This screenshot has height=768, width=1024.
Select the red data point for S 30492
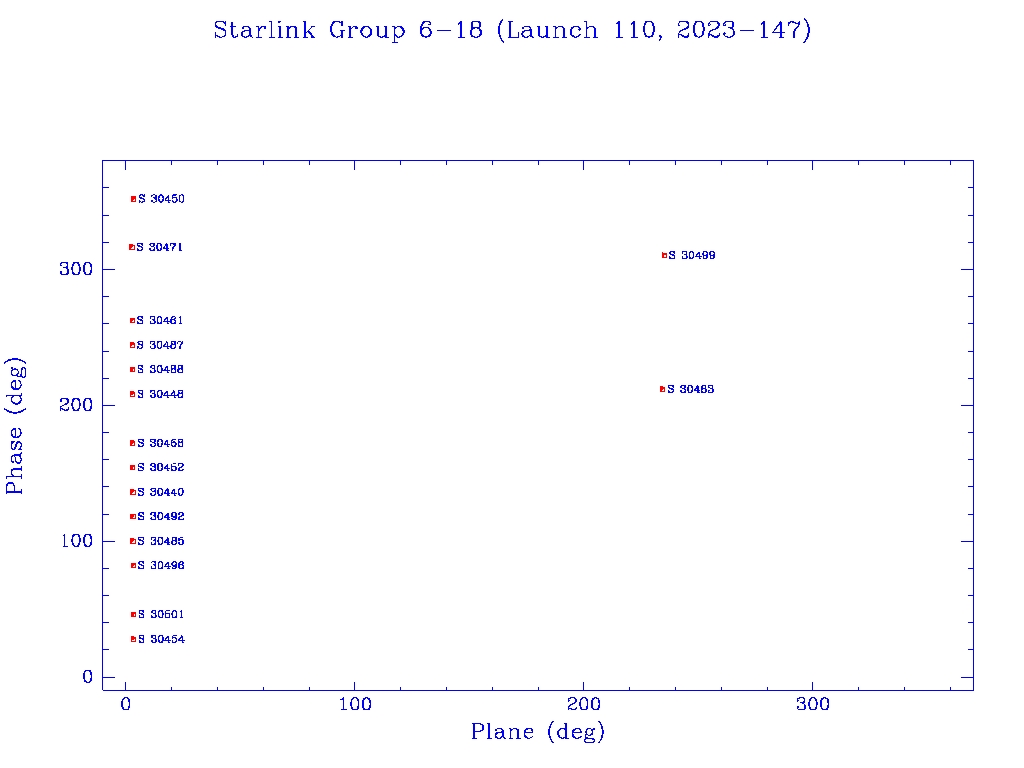[x=132, y=517]
